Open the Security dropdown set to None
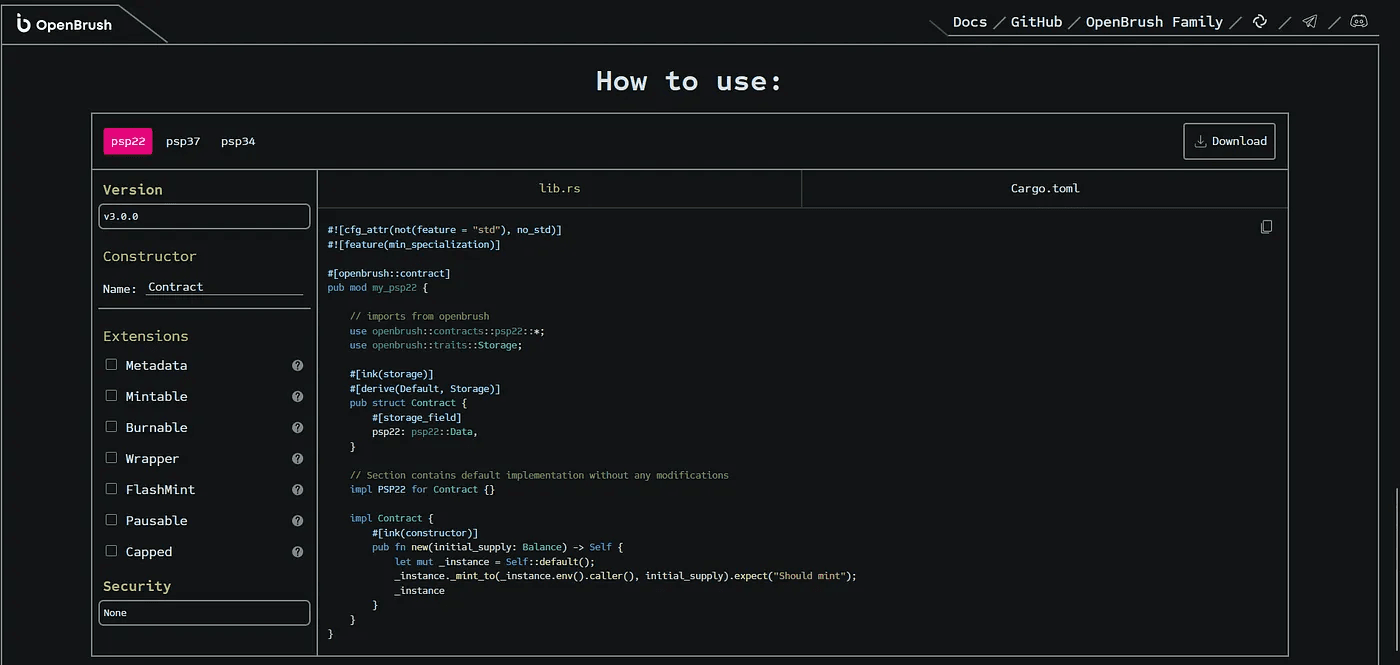Viewport: 1400px width, 665px height. click(204, 612)
